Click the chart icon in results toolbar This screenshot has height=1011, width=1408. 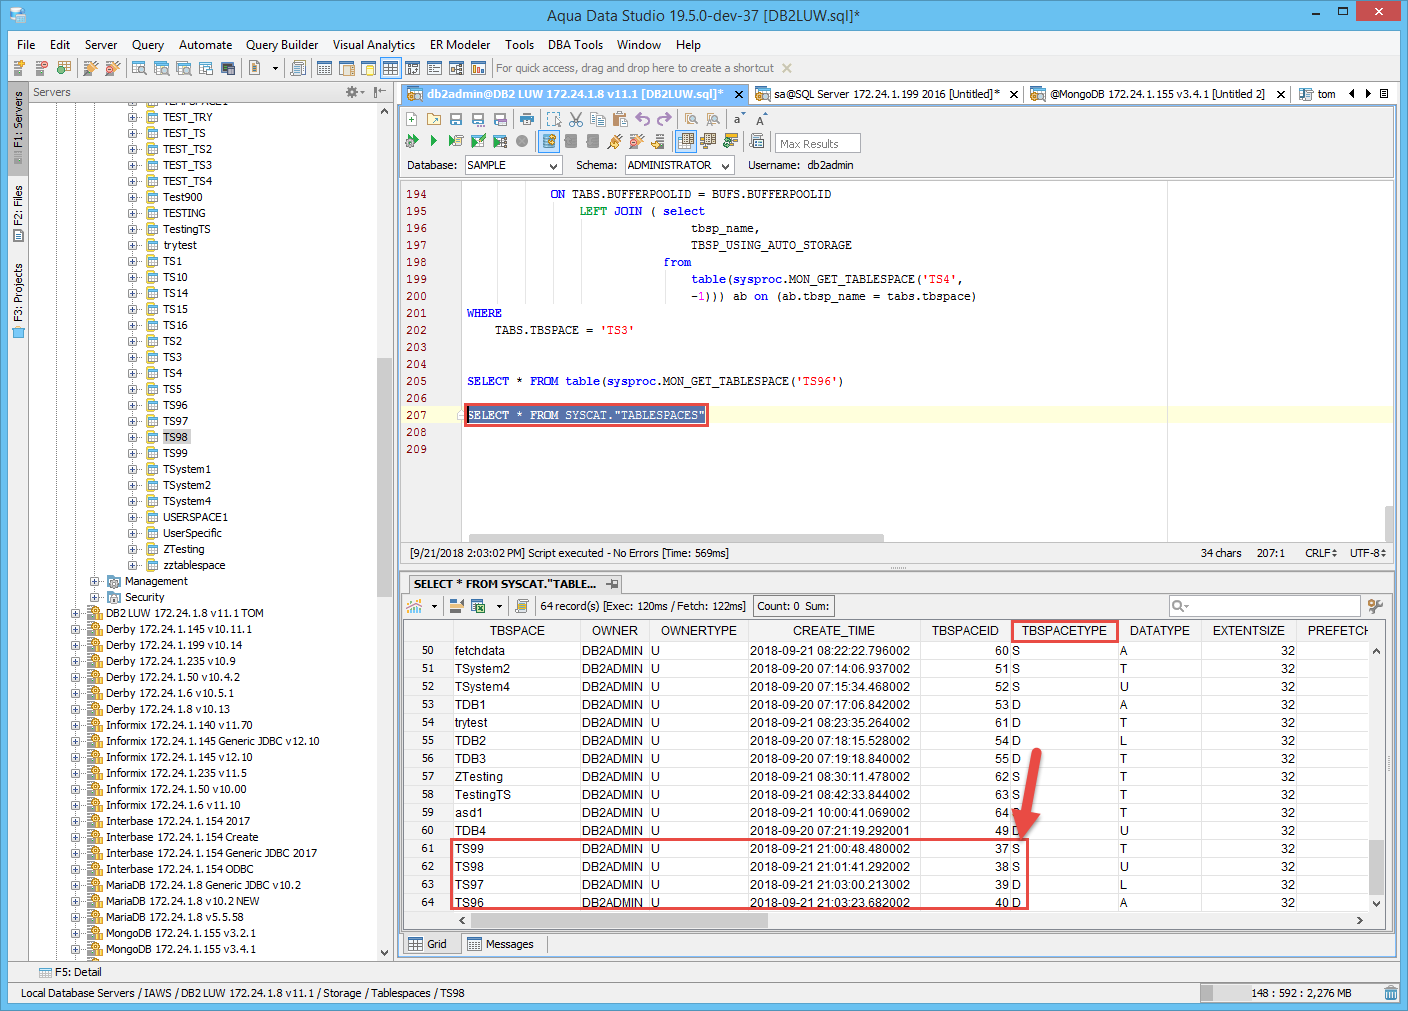coord(414,606)
